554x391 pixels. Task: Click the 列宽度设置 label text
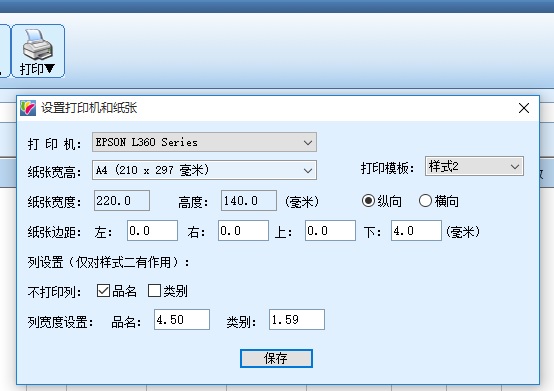click(x=60, y=322)
